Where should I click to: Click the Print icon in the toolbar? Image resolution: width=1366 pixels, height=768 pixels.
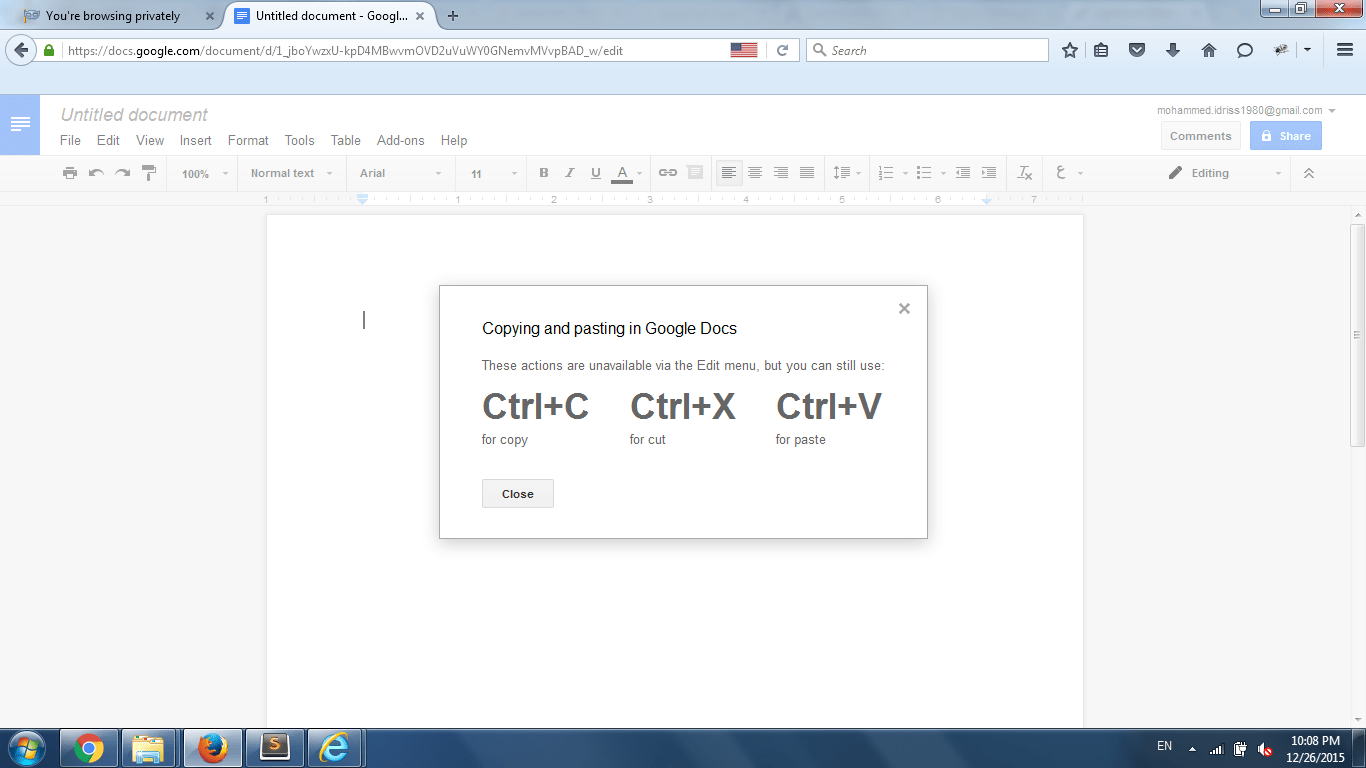tap(70, 173)
